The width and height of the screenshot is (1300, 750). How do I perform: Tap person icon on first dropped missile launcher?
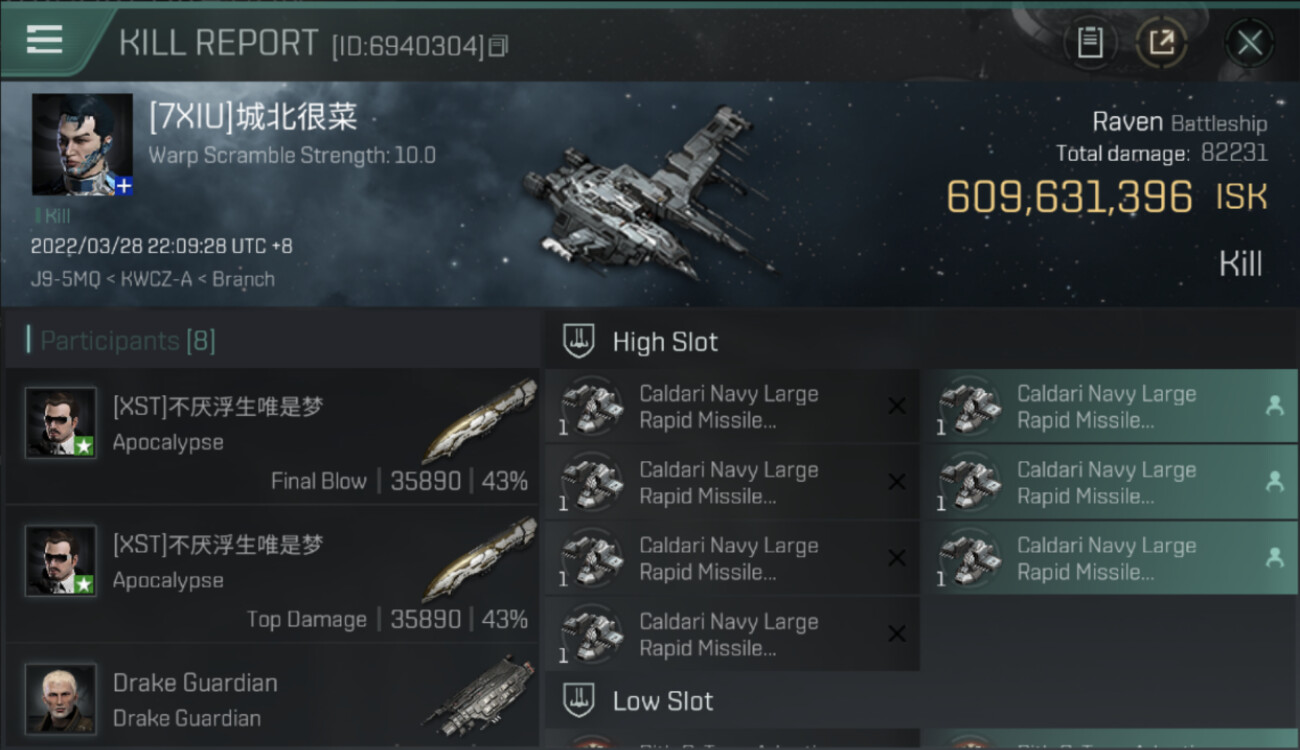(1274, 406)
